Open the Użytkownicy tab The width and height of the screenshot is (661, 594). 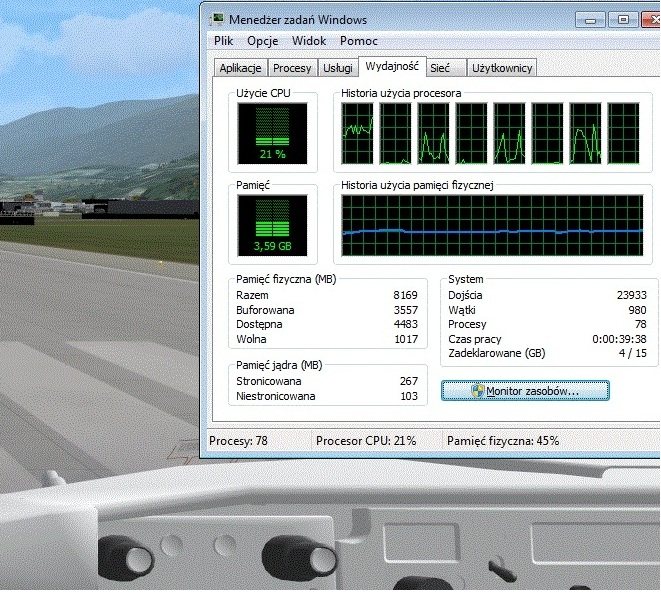(x=503, y=68)
